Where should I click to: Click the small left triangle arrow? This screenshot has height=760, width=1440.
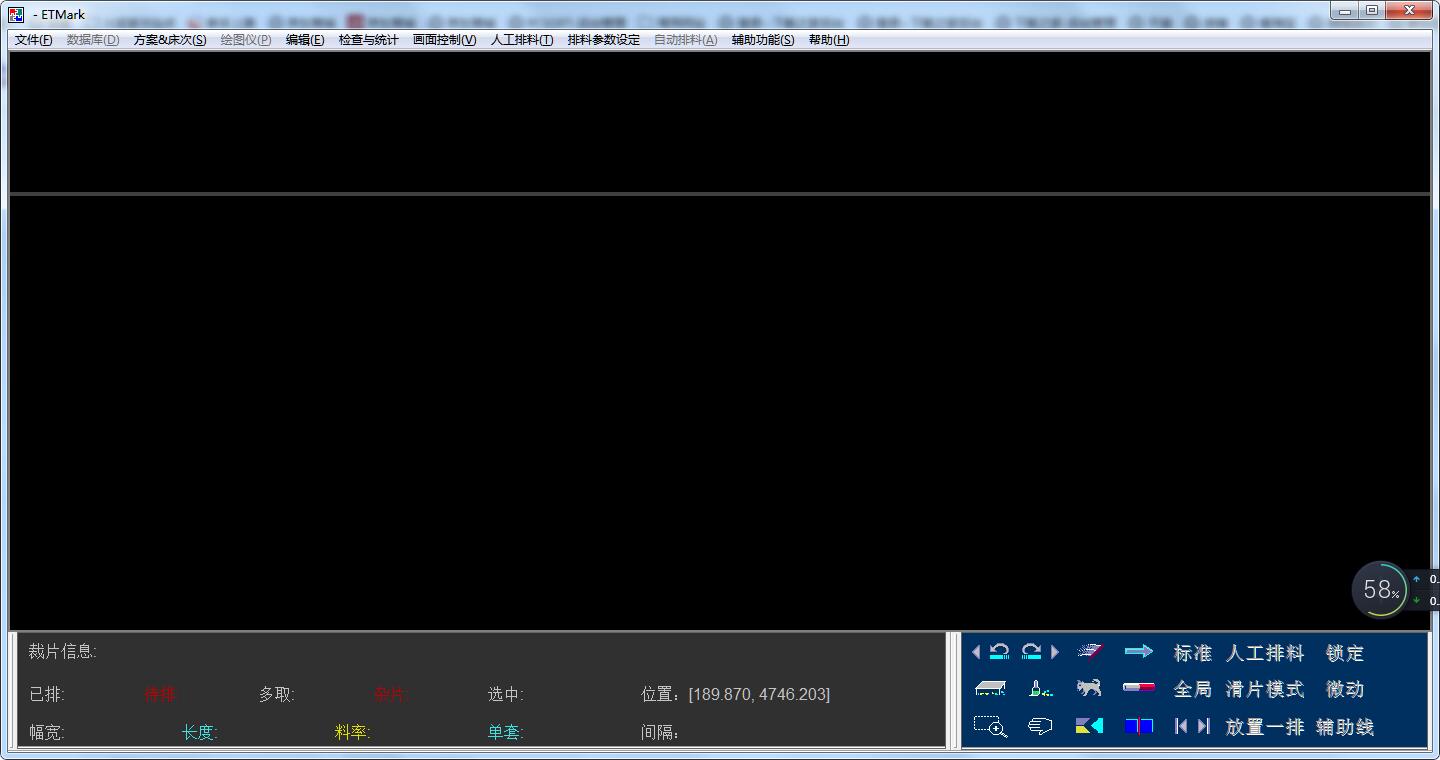coord(976,652)
